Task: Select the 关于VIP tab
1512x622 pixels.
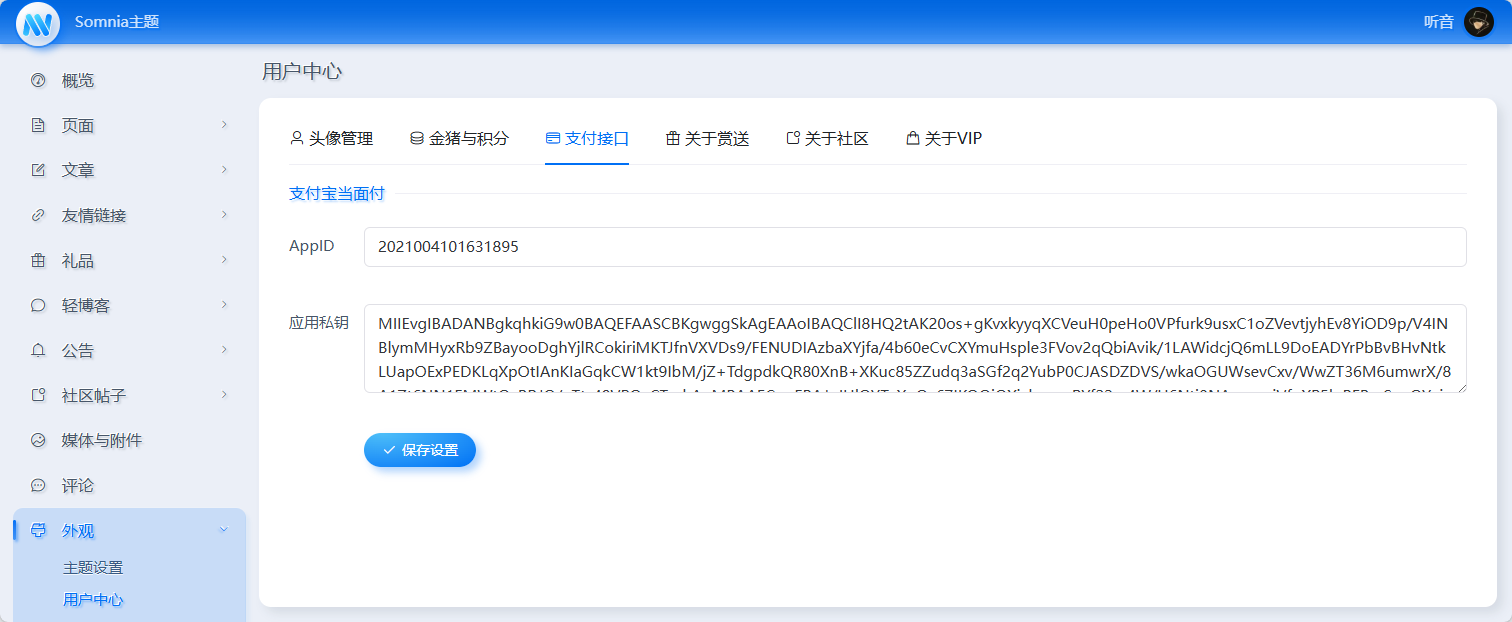Action: (x=943, y=139)
